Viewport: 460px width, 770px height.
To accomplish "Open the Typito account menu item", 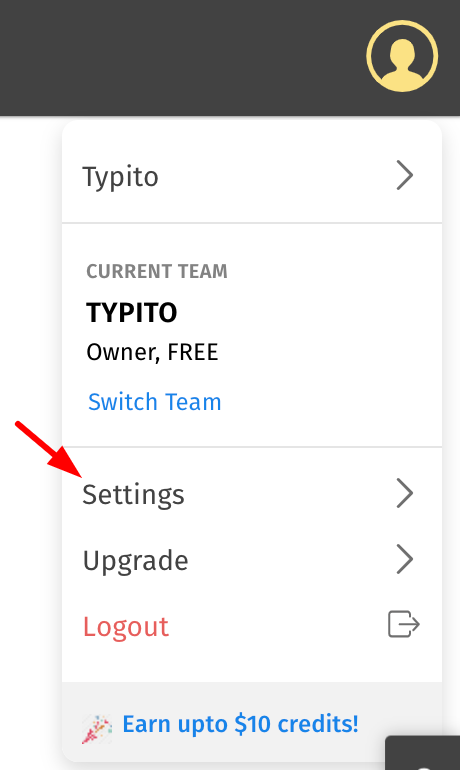I will (x=252, y=176).
